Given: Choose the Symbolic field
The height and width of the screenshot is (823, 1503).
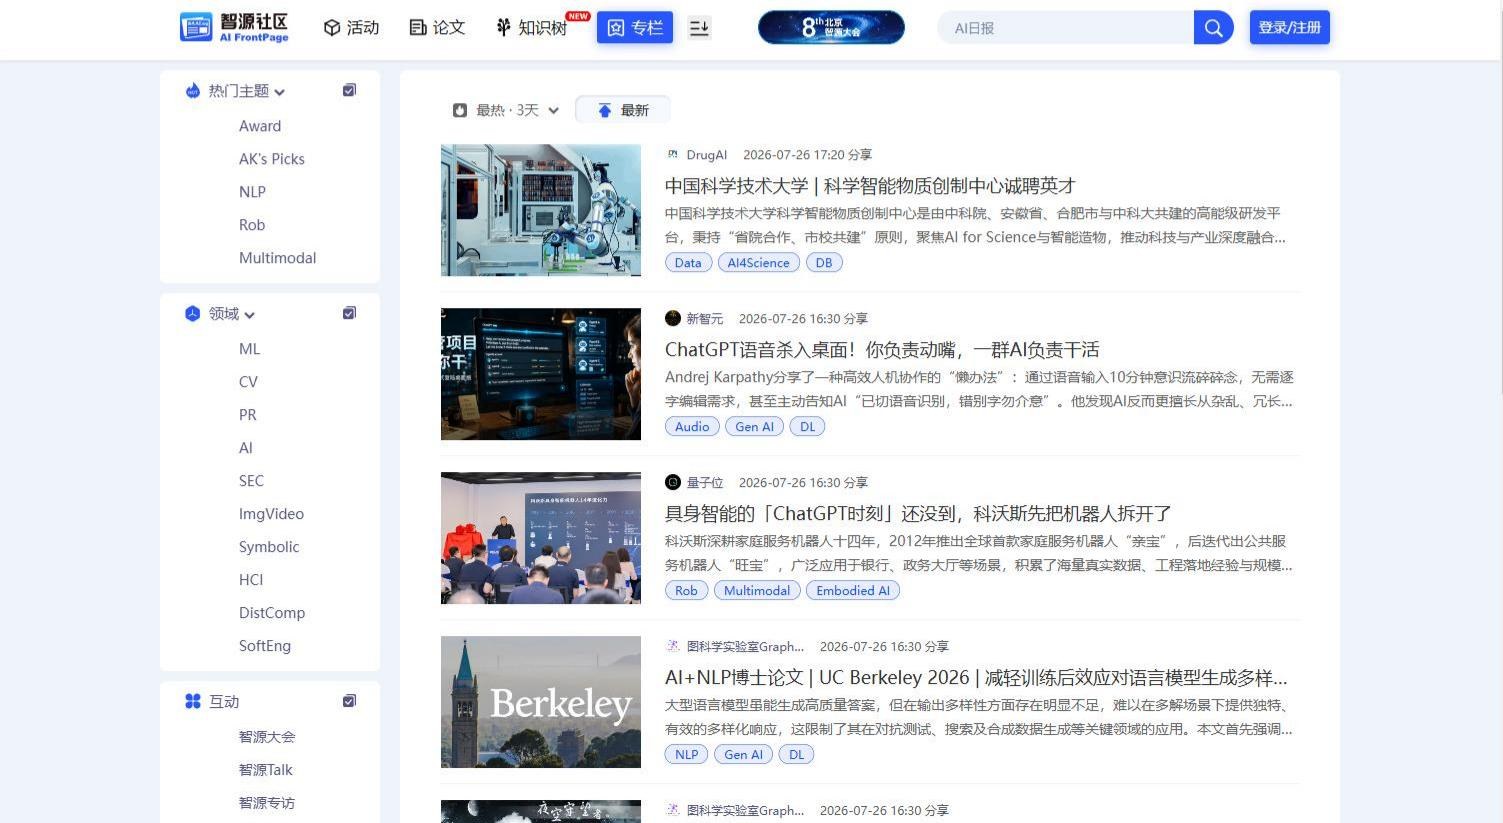Looking at the screenshot, I should coord(269,547).
